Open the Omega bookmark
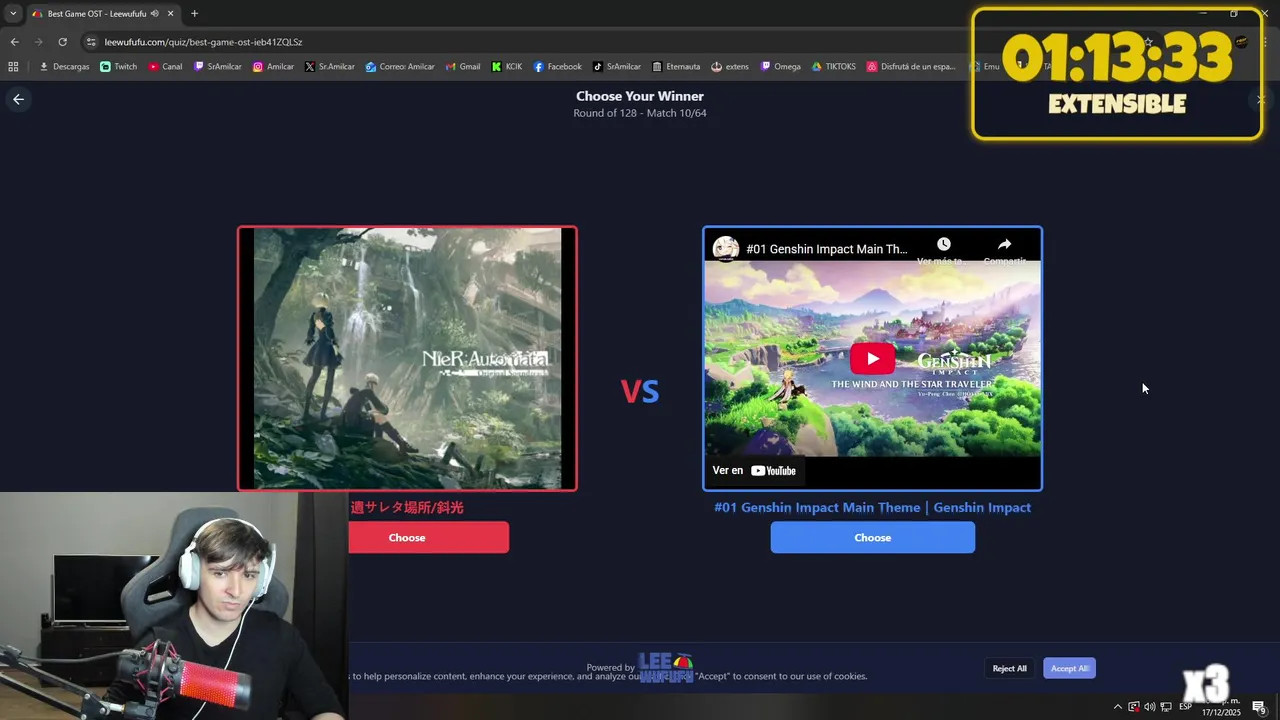The image size is (1280, 720). 780,67
